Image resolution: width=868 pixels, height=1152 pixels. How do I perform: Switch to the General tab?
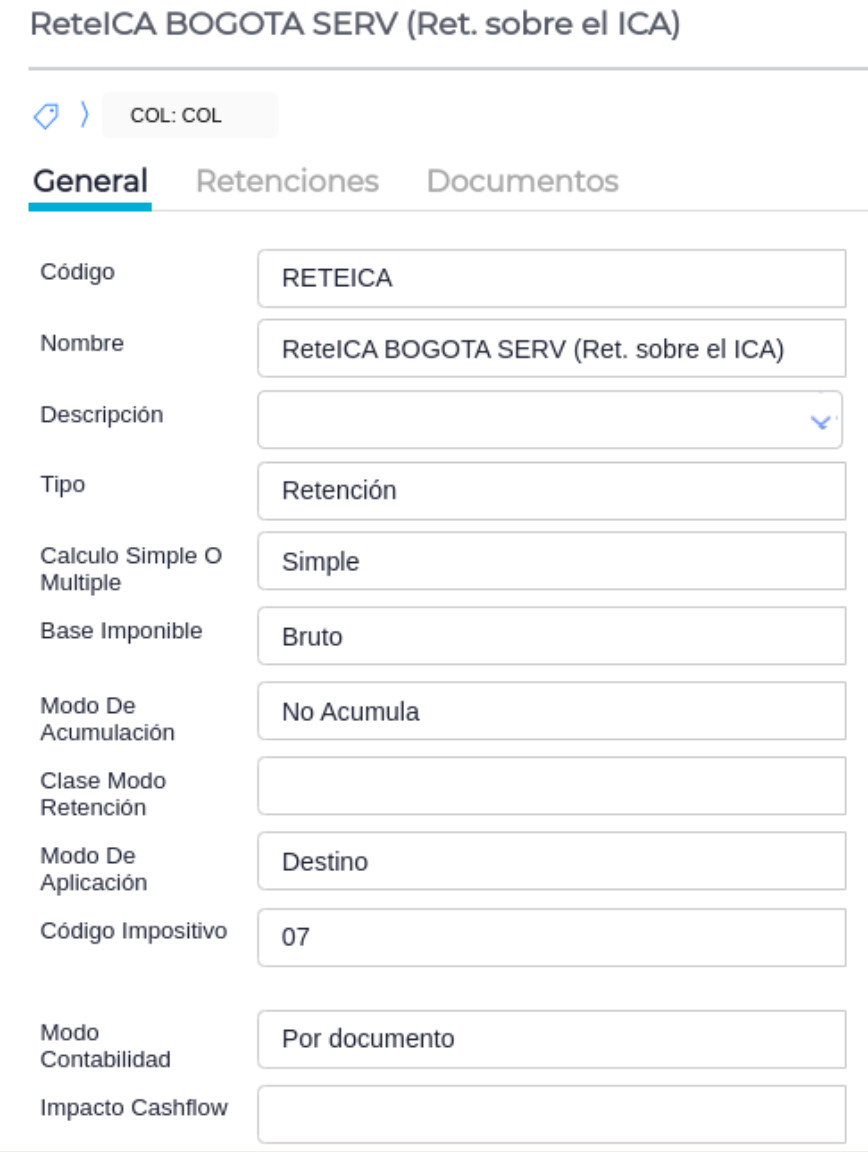click(x=90, y=181)
